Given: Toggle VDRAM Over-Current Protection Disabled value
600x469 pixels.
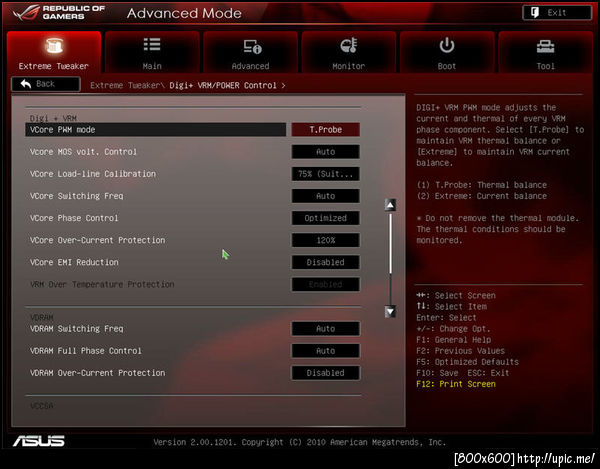Looking at the screenshot, I should pyautogui.click(x=326, y=373).
